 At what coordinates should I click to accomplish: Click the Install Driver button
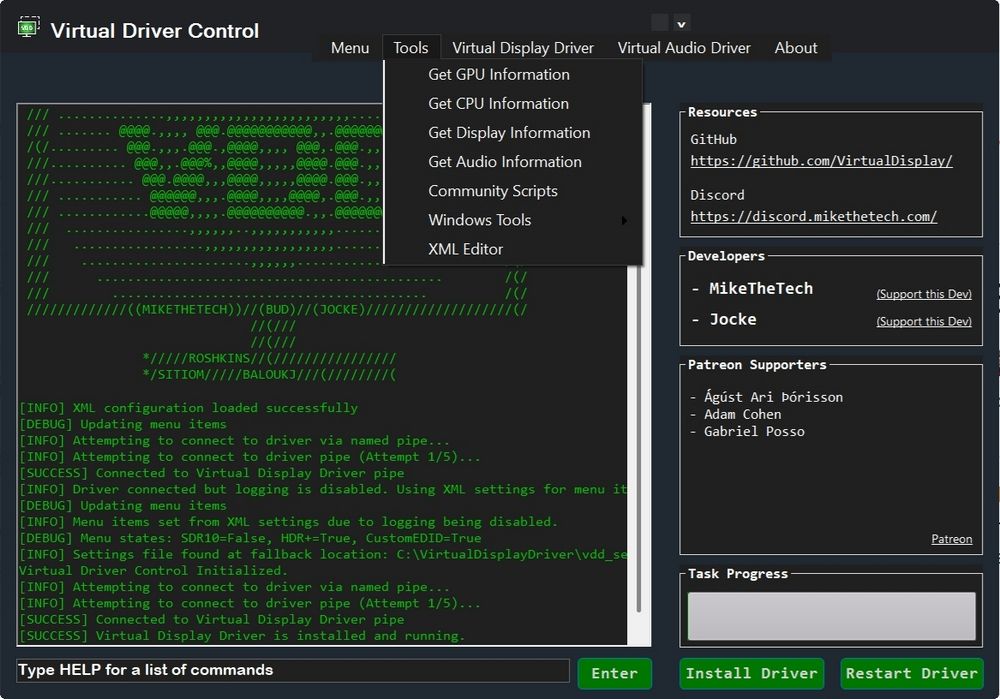click(751, 673)
